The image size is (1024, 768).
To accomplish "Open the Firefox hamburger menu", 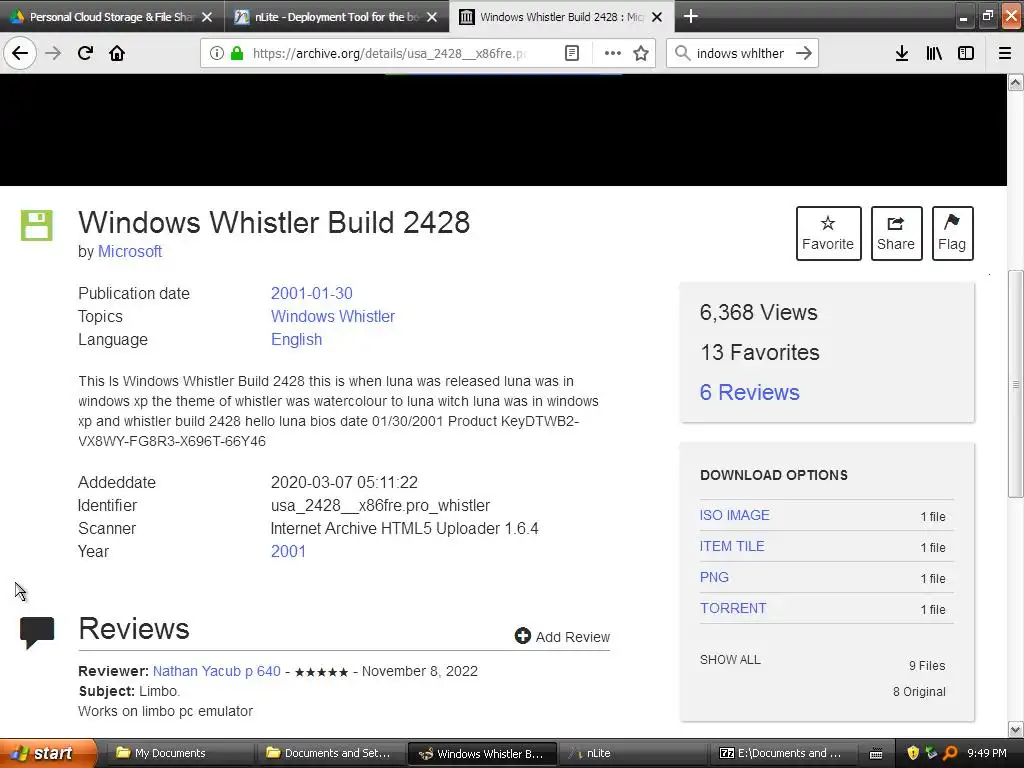I will tap(1005, 53).
